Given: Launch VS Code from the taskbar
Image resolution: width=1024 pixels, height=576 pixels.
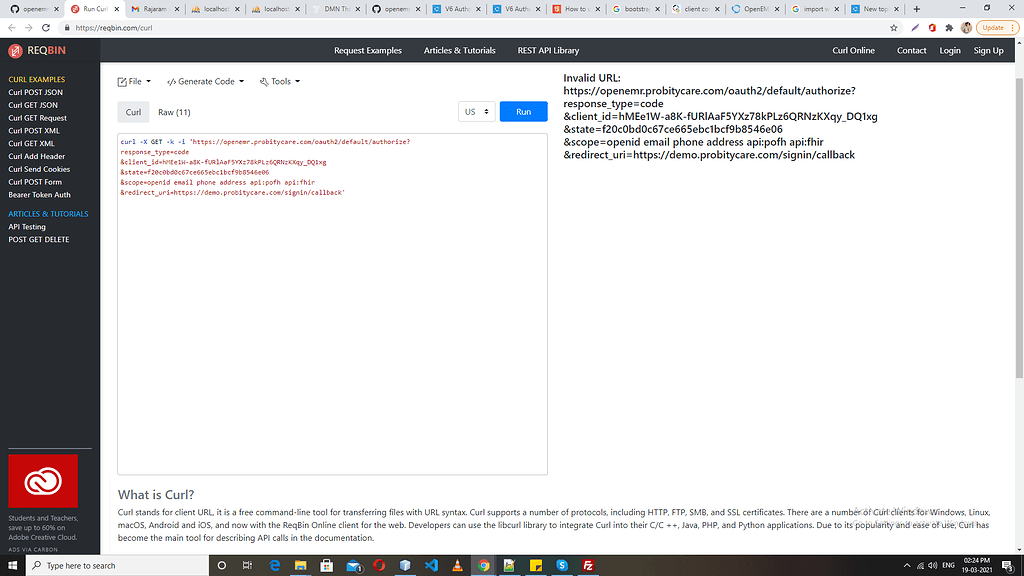Looking at the screenshot, I should 431,565.
